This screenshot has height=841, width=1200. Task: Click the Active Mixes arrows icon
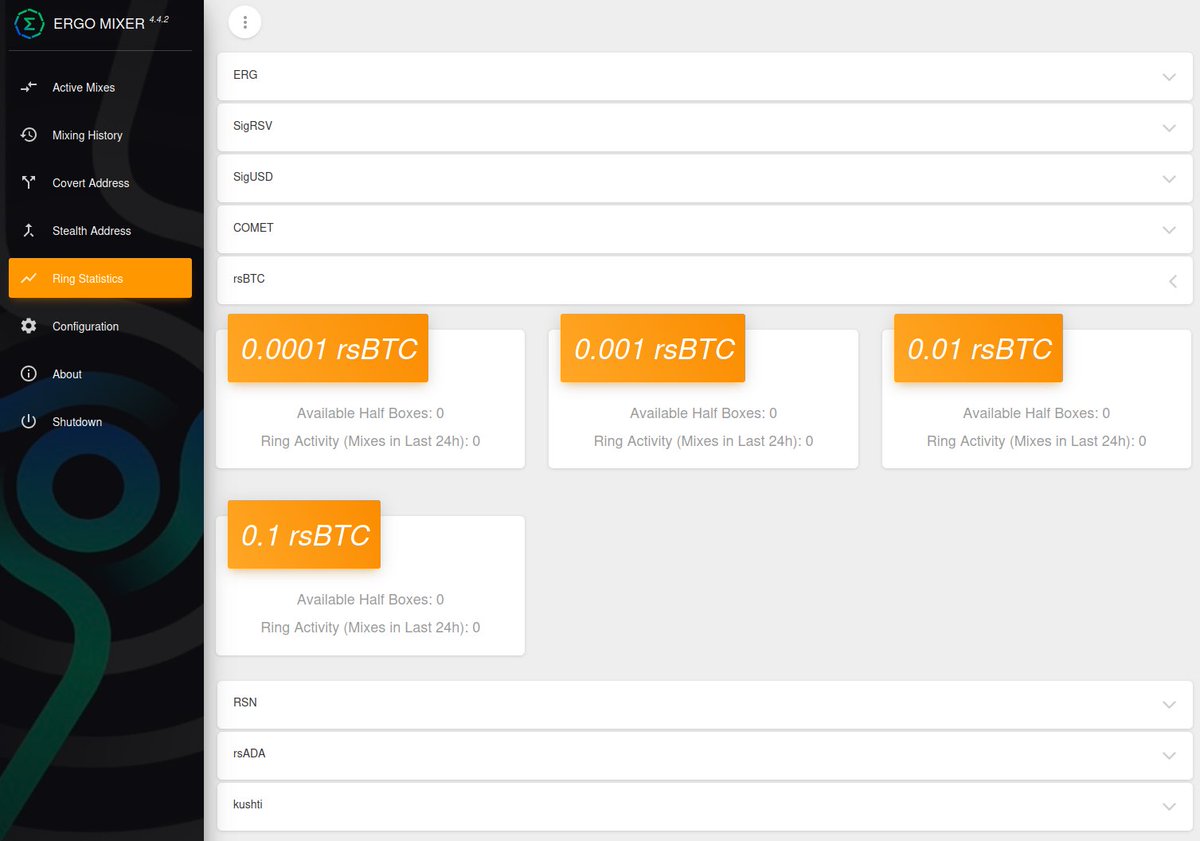[29, 87]
